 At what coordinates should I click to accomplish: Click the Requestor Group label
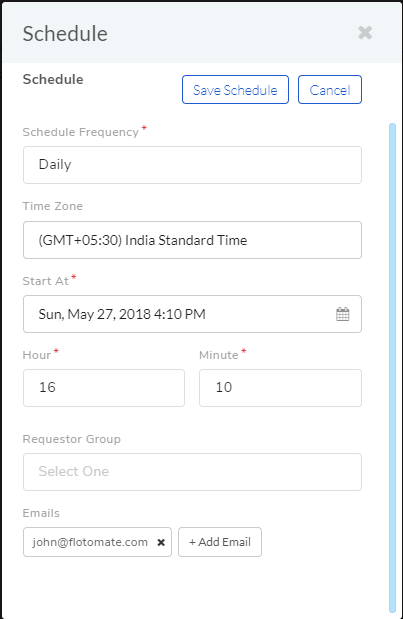click(x=71, y=439)
